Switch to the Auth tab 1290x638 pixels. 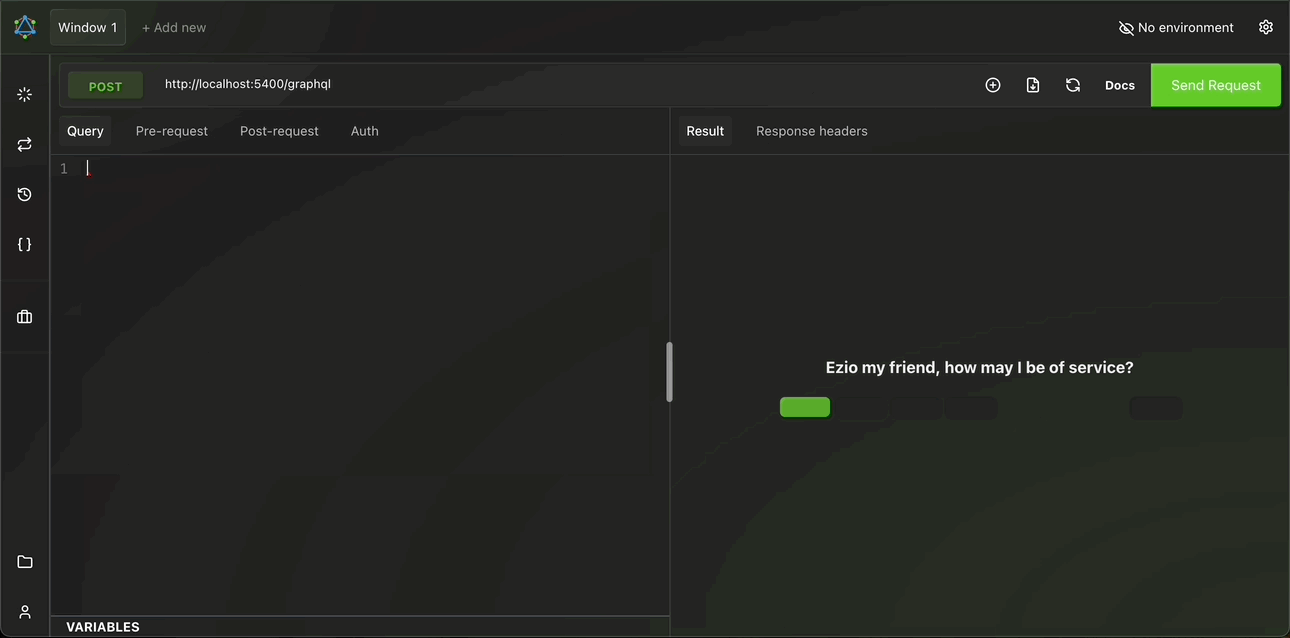364,131
